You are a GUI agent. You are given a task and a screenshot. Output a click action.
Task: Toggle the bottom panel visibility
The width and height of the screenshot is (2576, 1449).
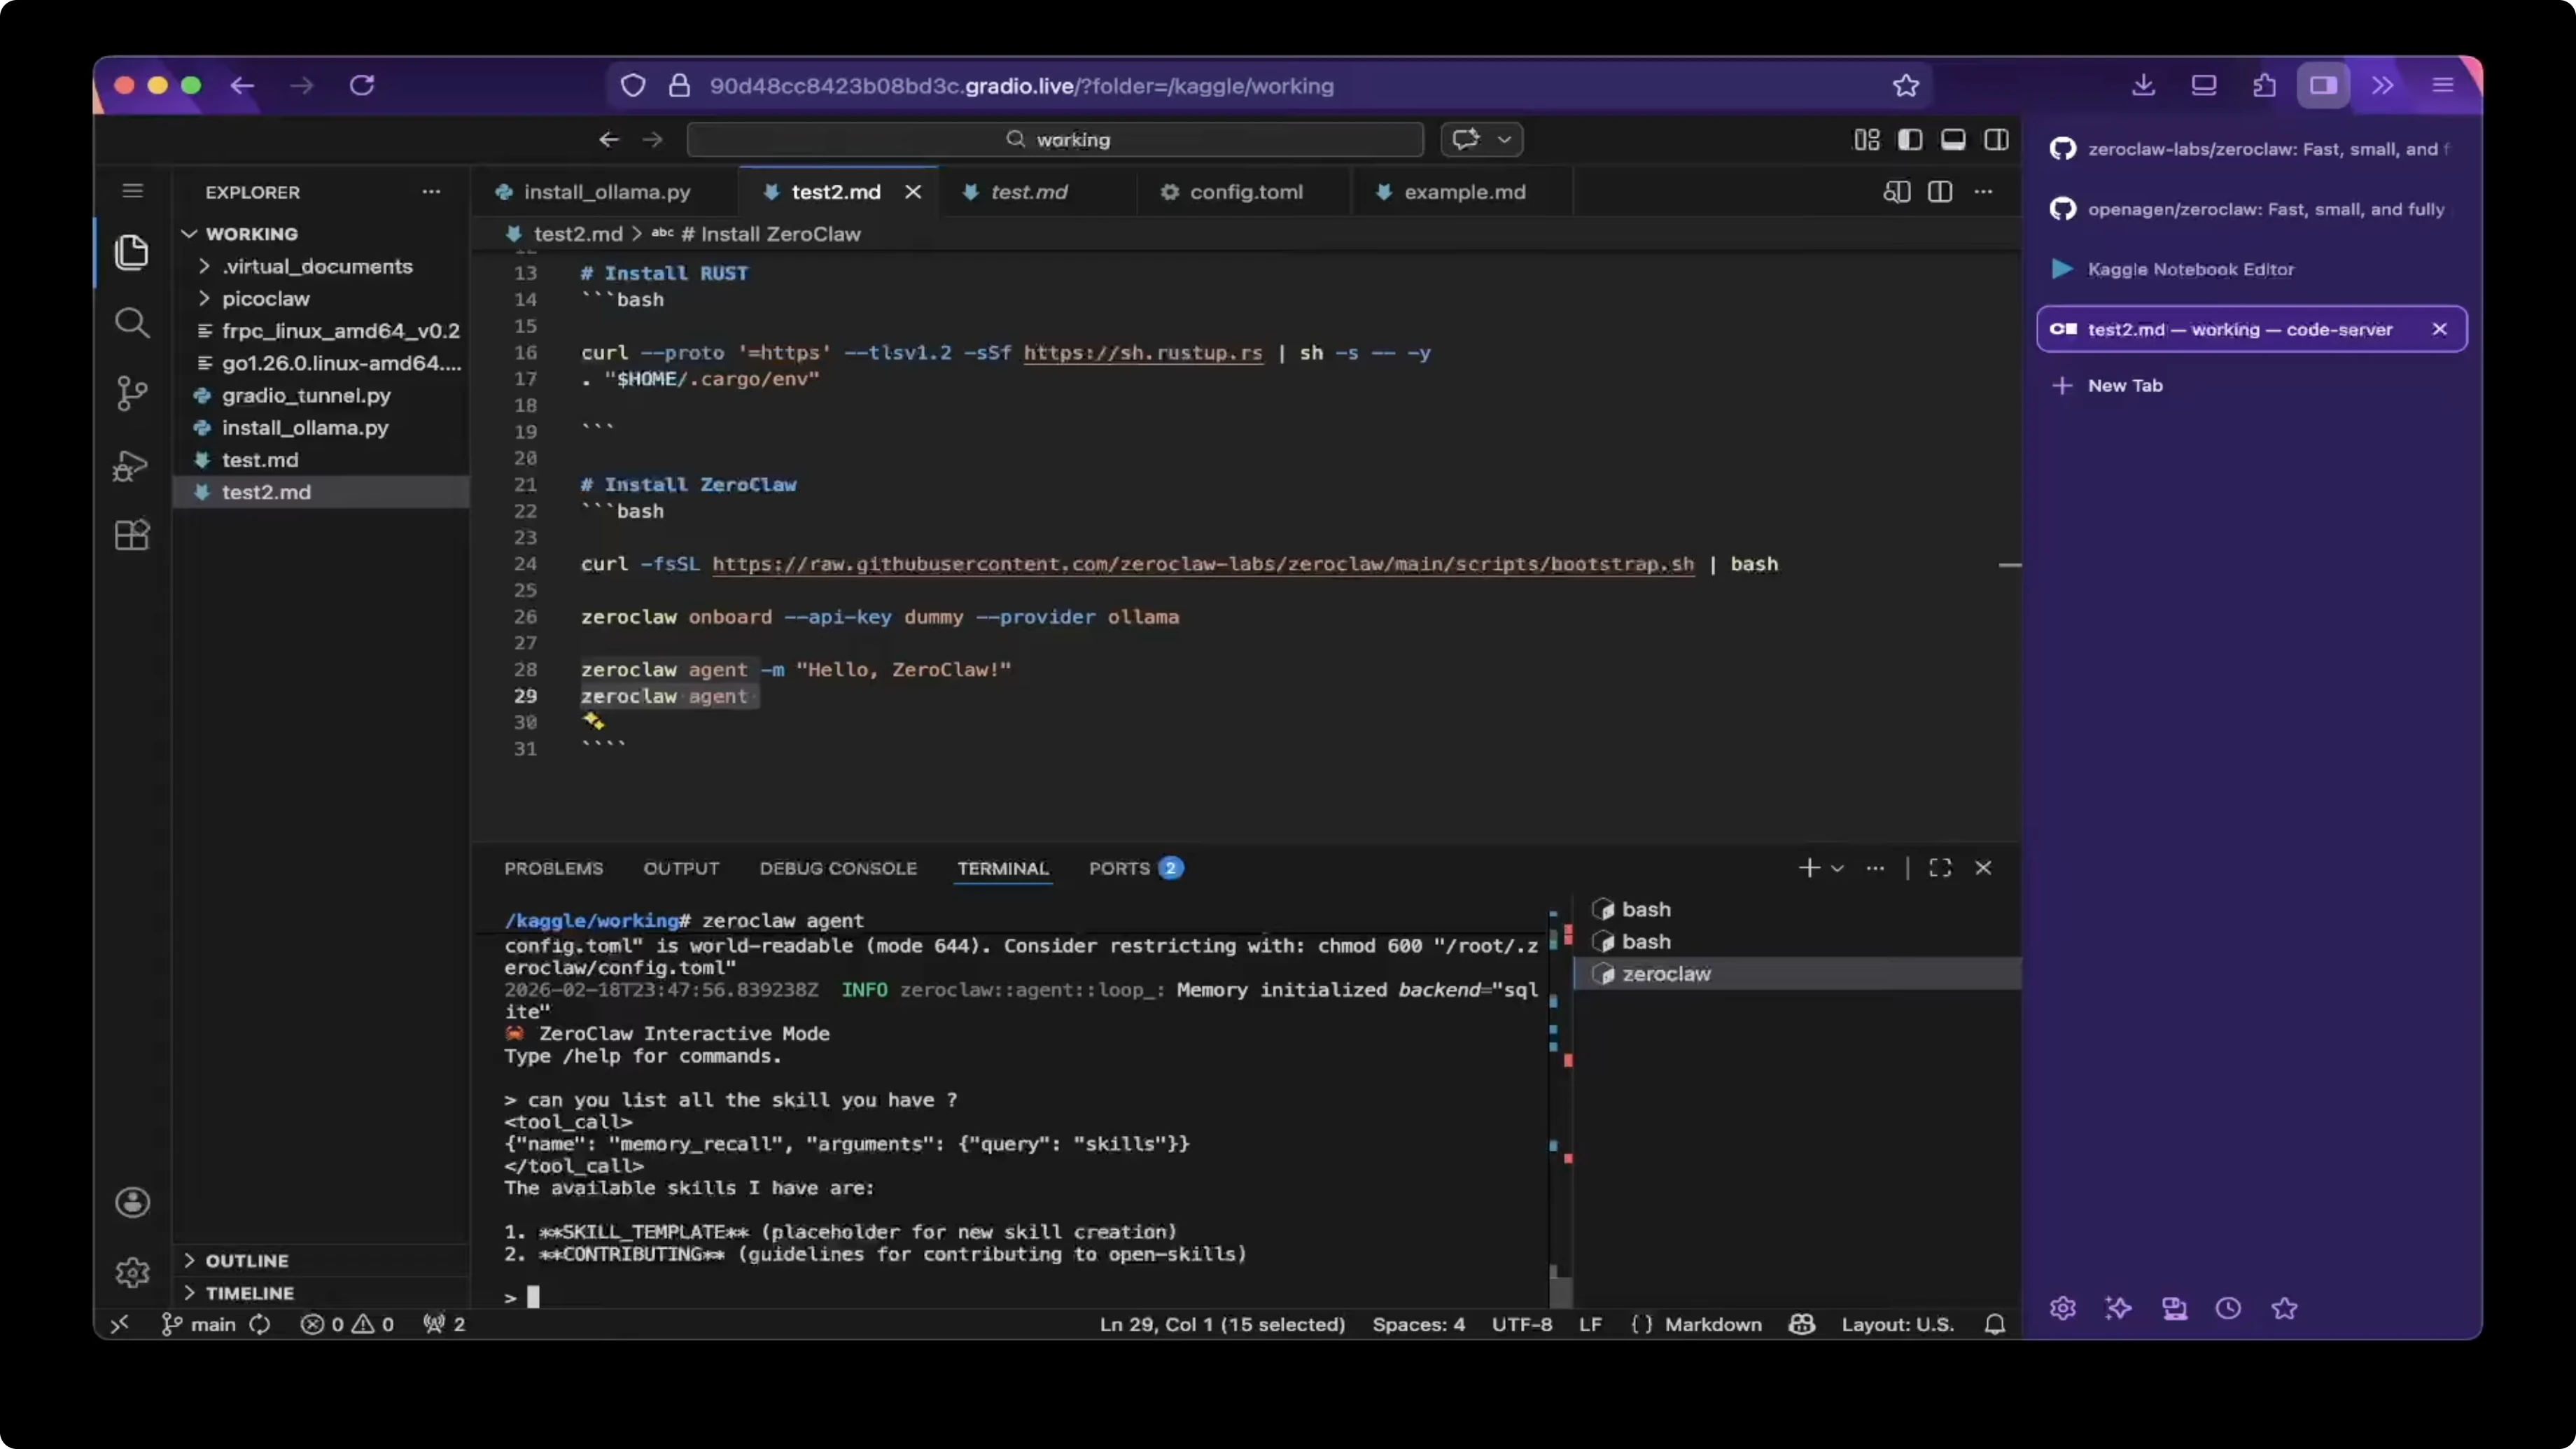point(1952,139)
